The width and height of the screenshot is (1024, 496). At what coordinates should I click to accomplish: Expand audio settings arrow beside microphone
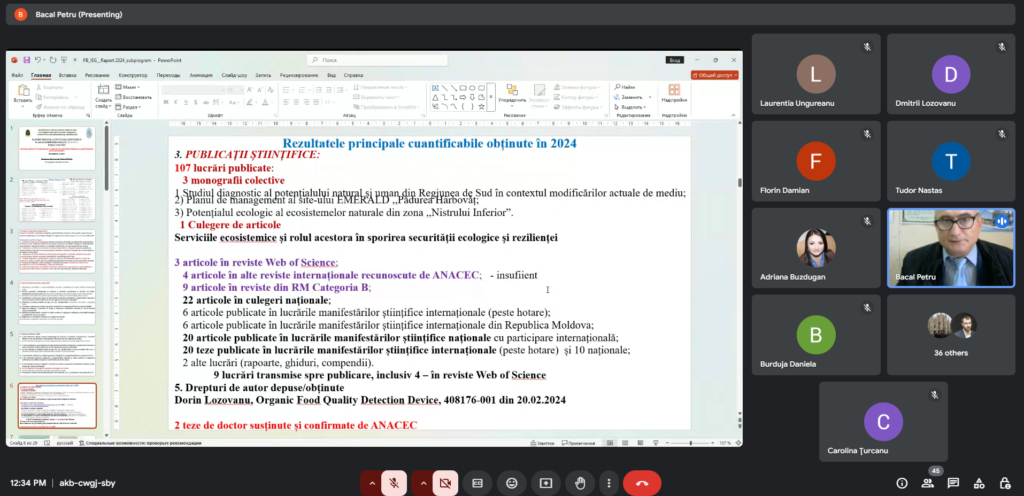(x=372, y=482)
